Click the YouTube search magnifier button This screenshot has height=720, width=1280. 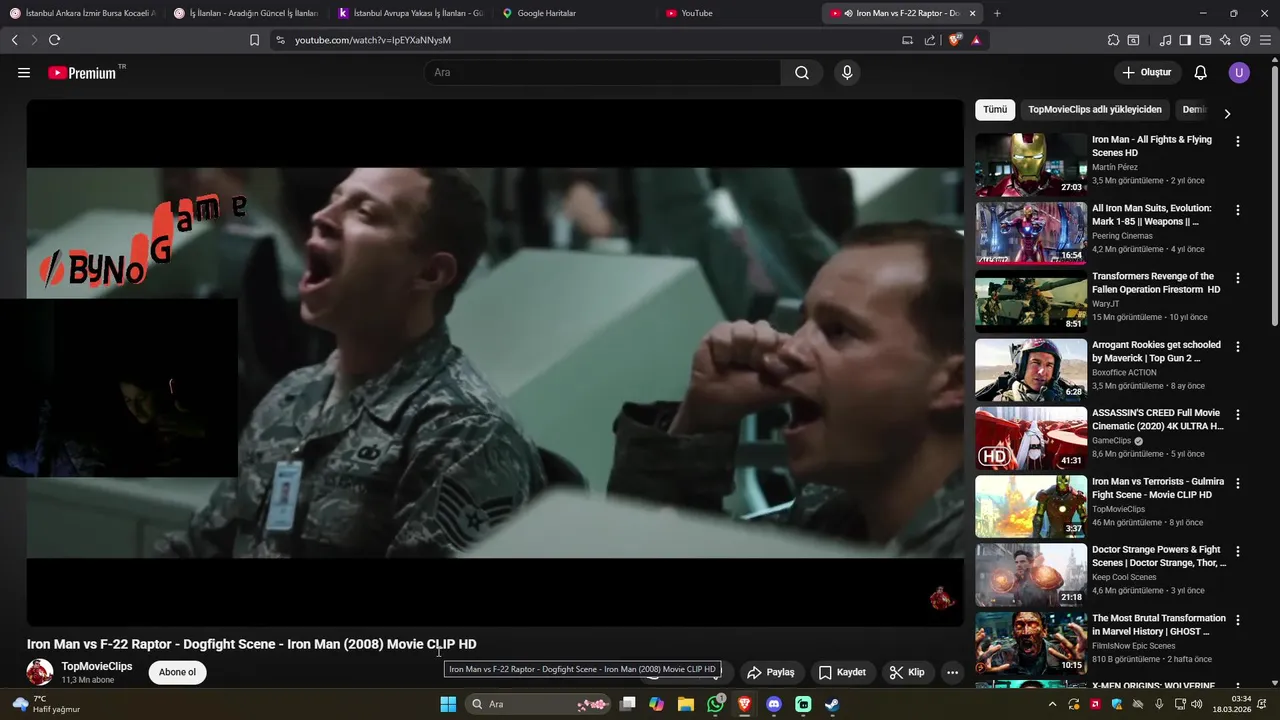pos(802,73)
